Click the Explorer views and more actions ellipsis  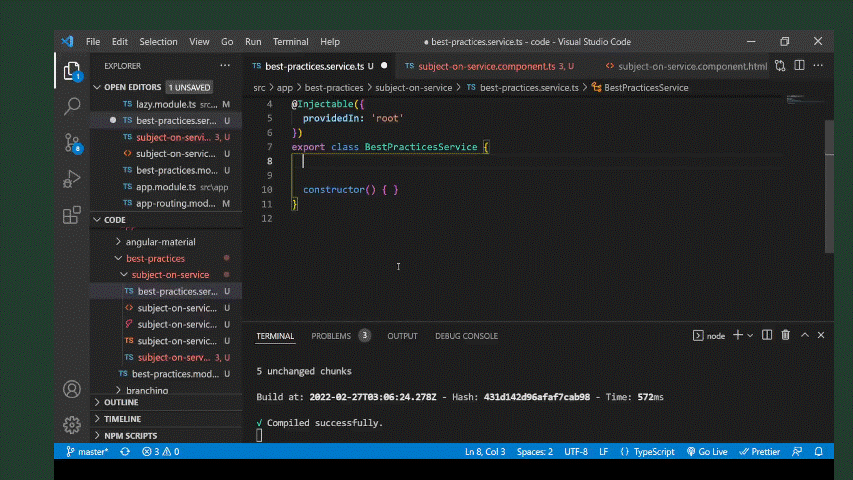click(x=225, y=66)
